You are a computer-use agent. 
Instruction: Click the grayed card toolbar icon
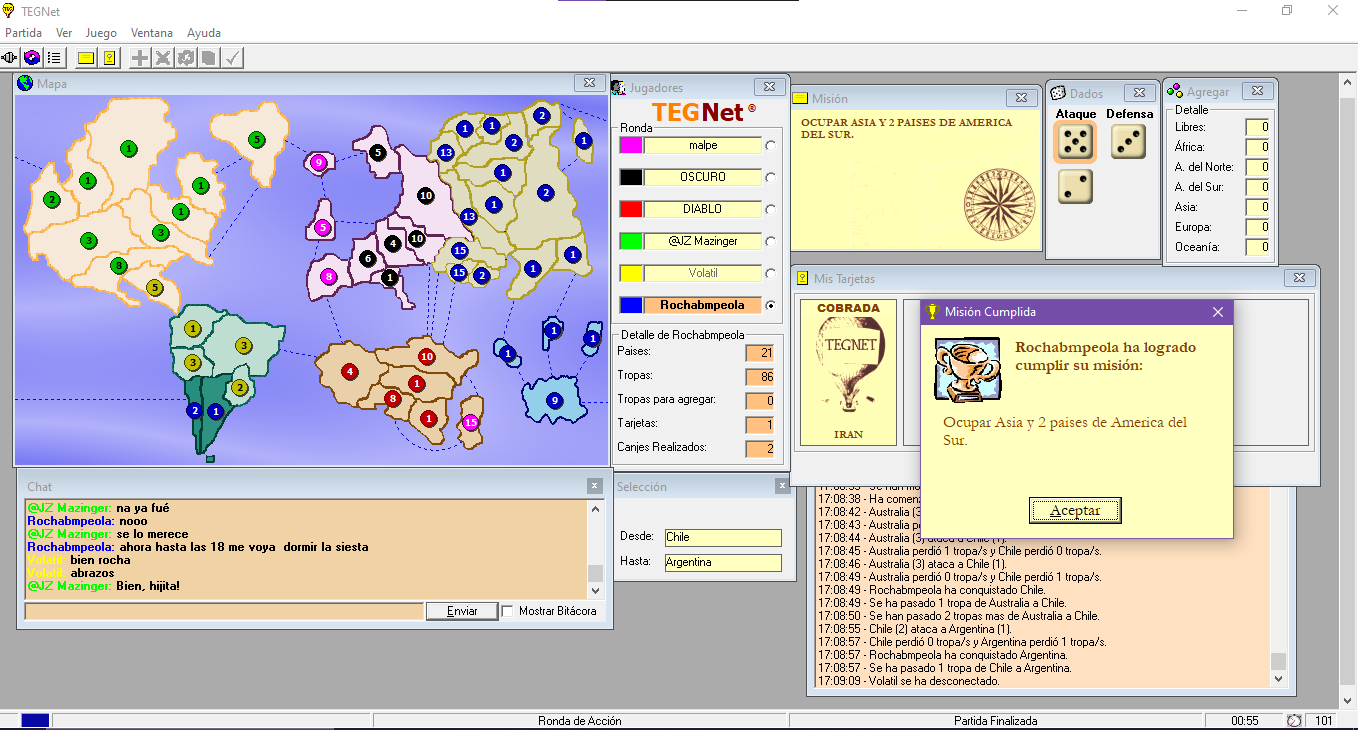pos(209,58)
